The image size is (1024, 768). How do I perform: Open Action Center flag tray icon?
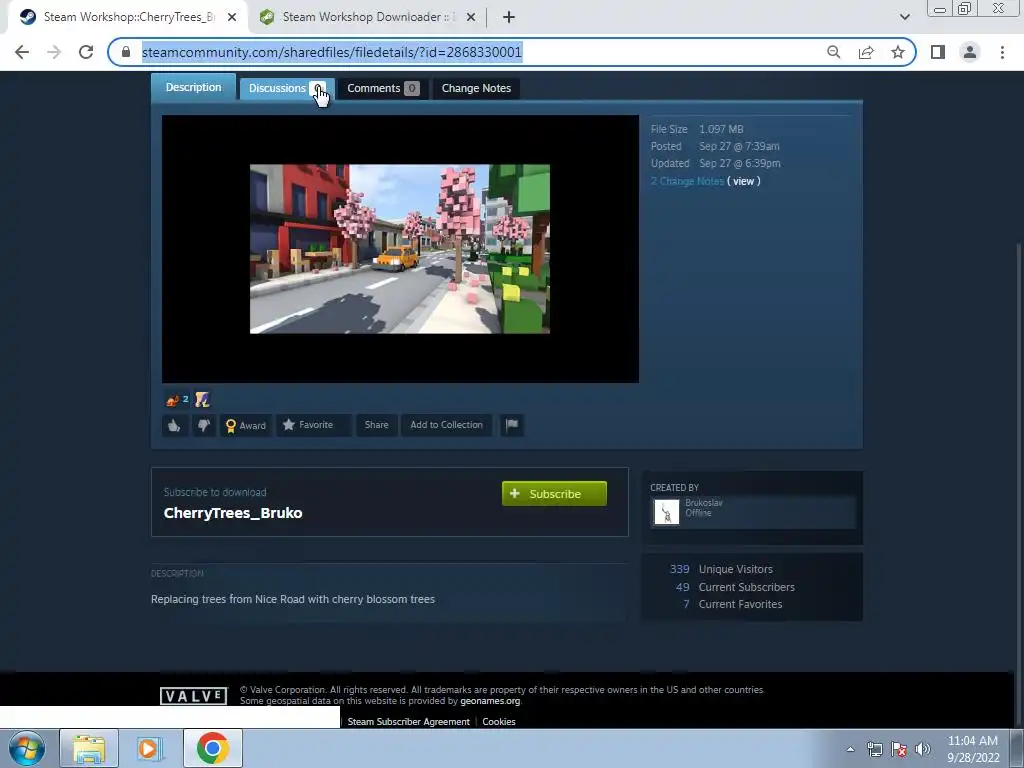point(899,749)
